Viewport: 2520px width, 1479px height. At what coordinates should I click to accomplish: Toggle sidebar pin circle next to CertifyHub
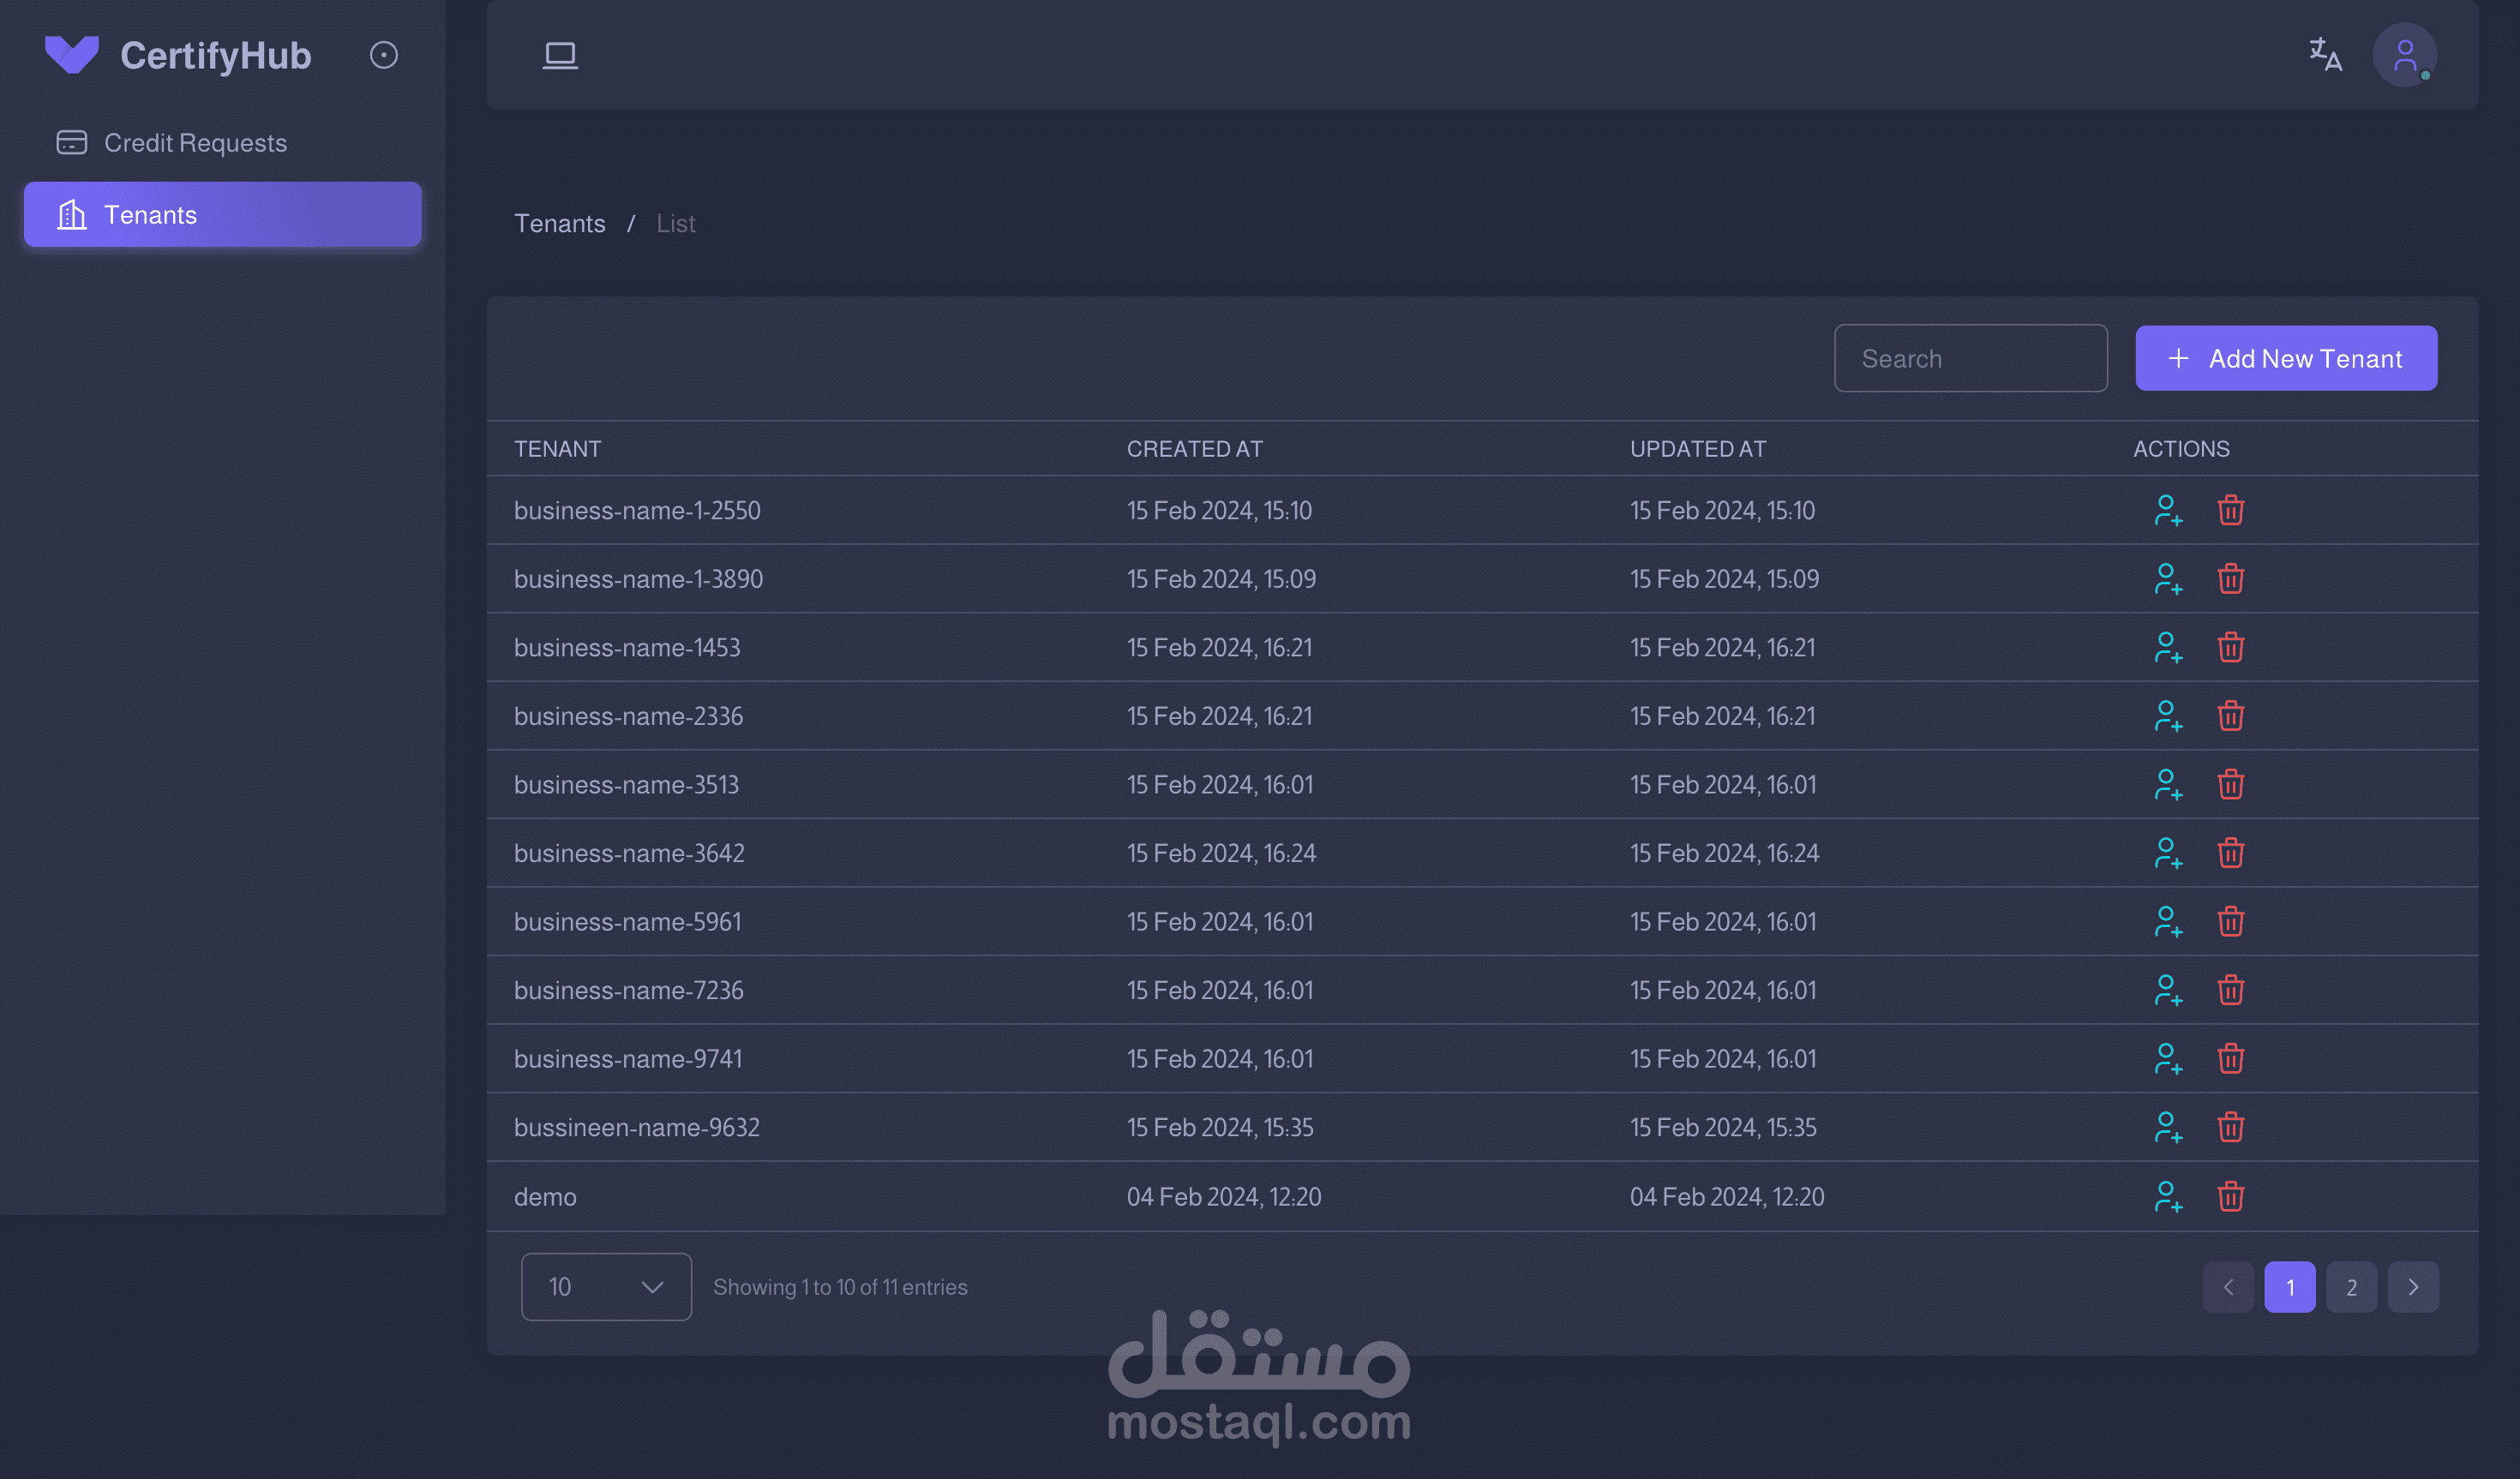point(384,55)
